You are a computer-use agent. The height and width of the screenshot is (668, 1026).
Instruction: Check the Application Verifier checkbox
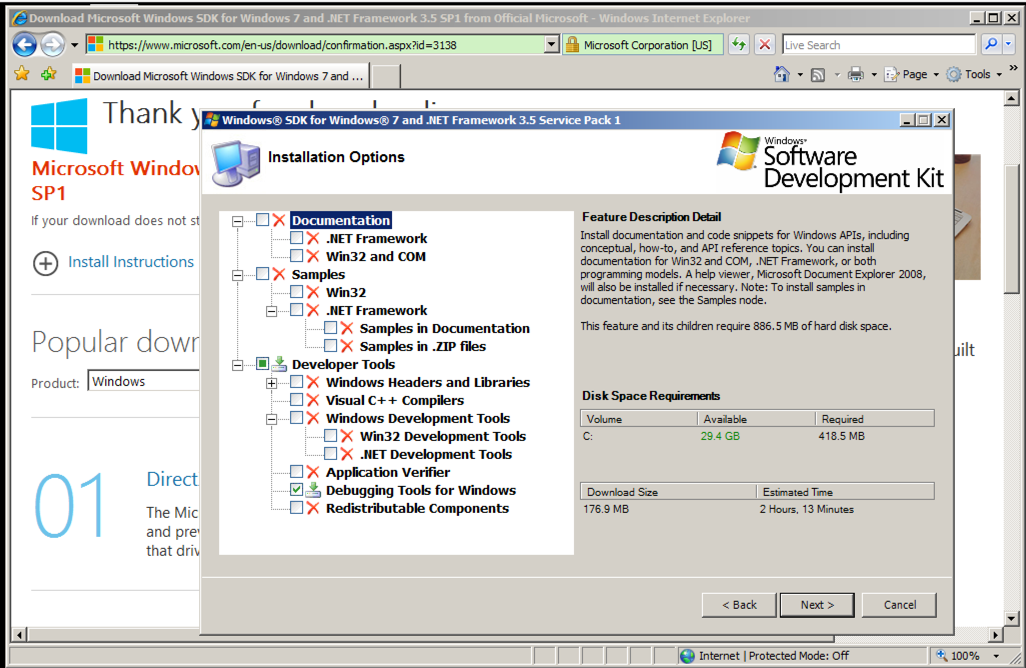pos(296,472)
